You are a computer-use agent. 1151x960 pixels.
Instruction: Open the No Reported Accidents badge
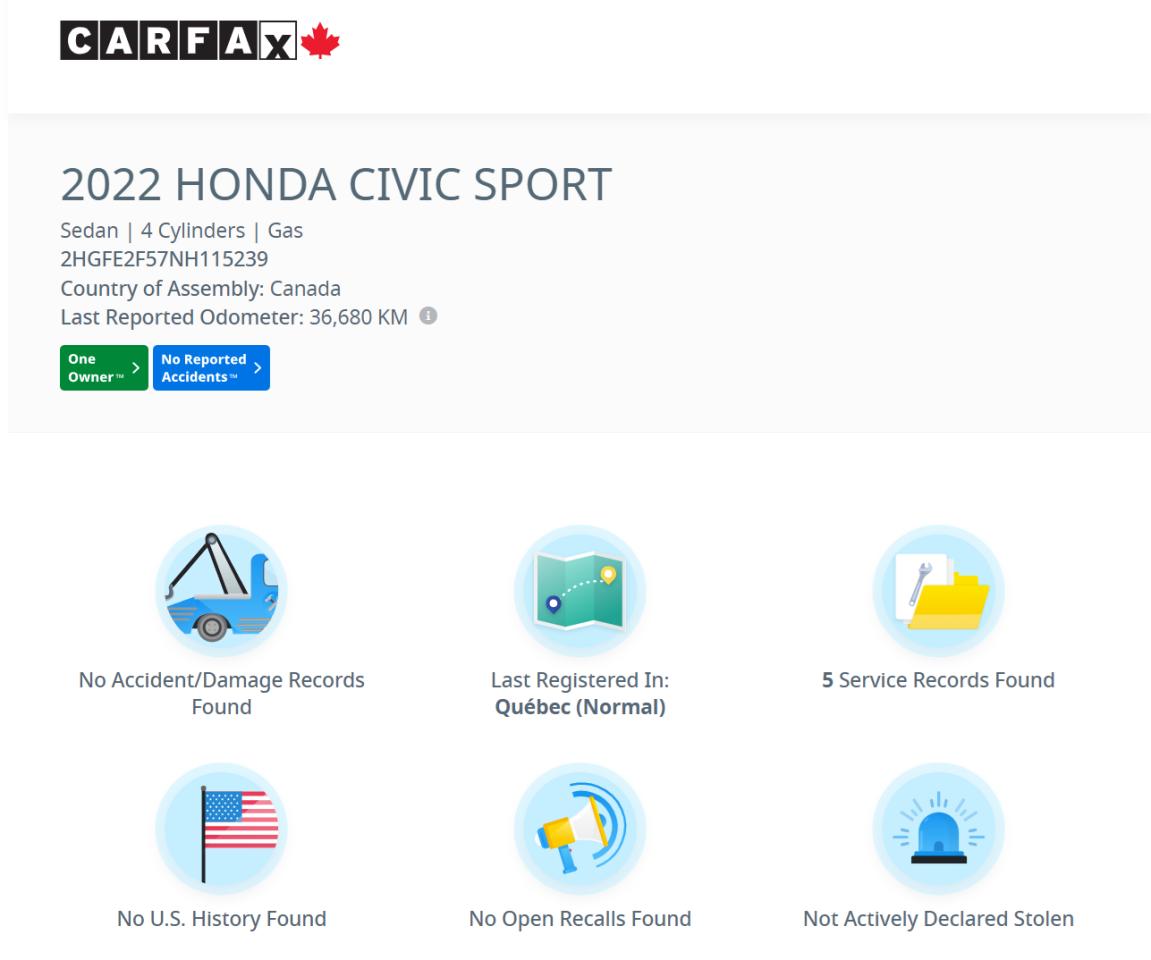211,368
